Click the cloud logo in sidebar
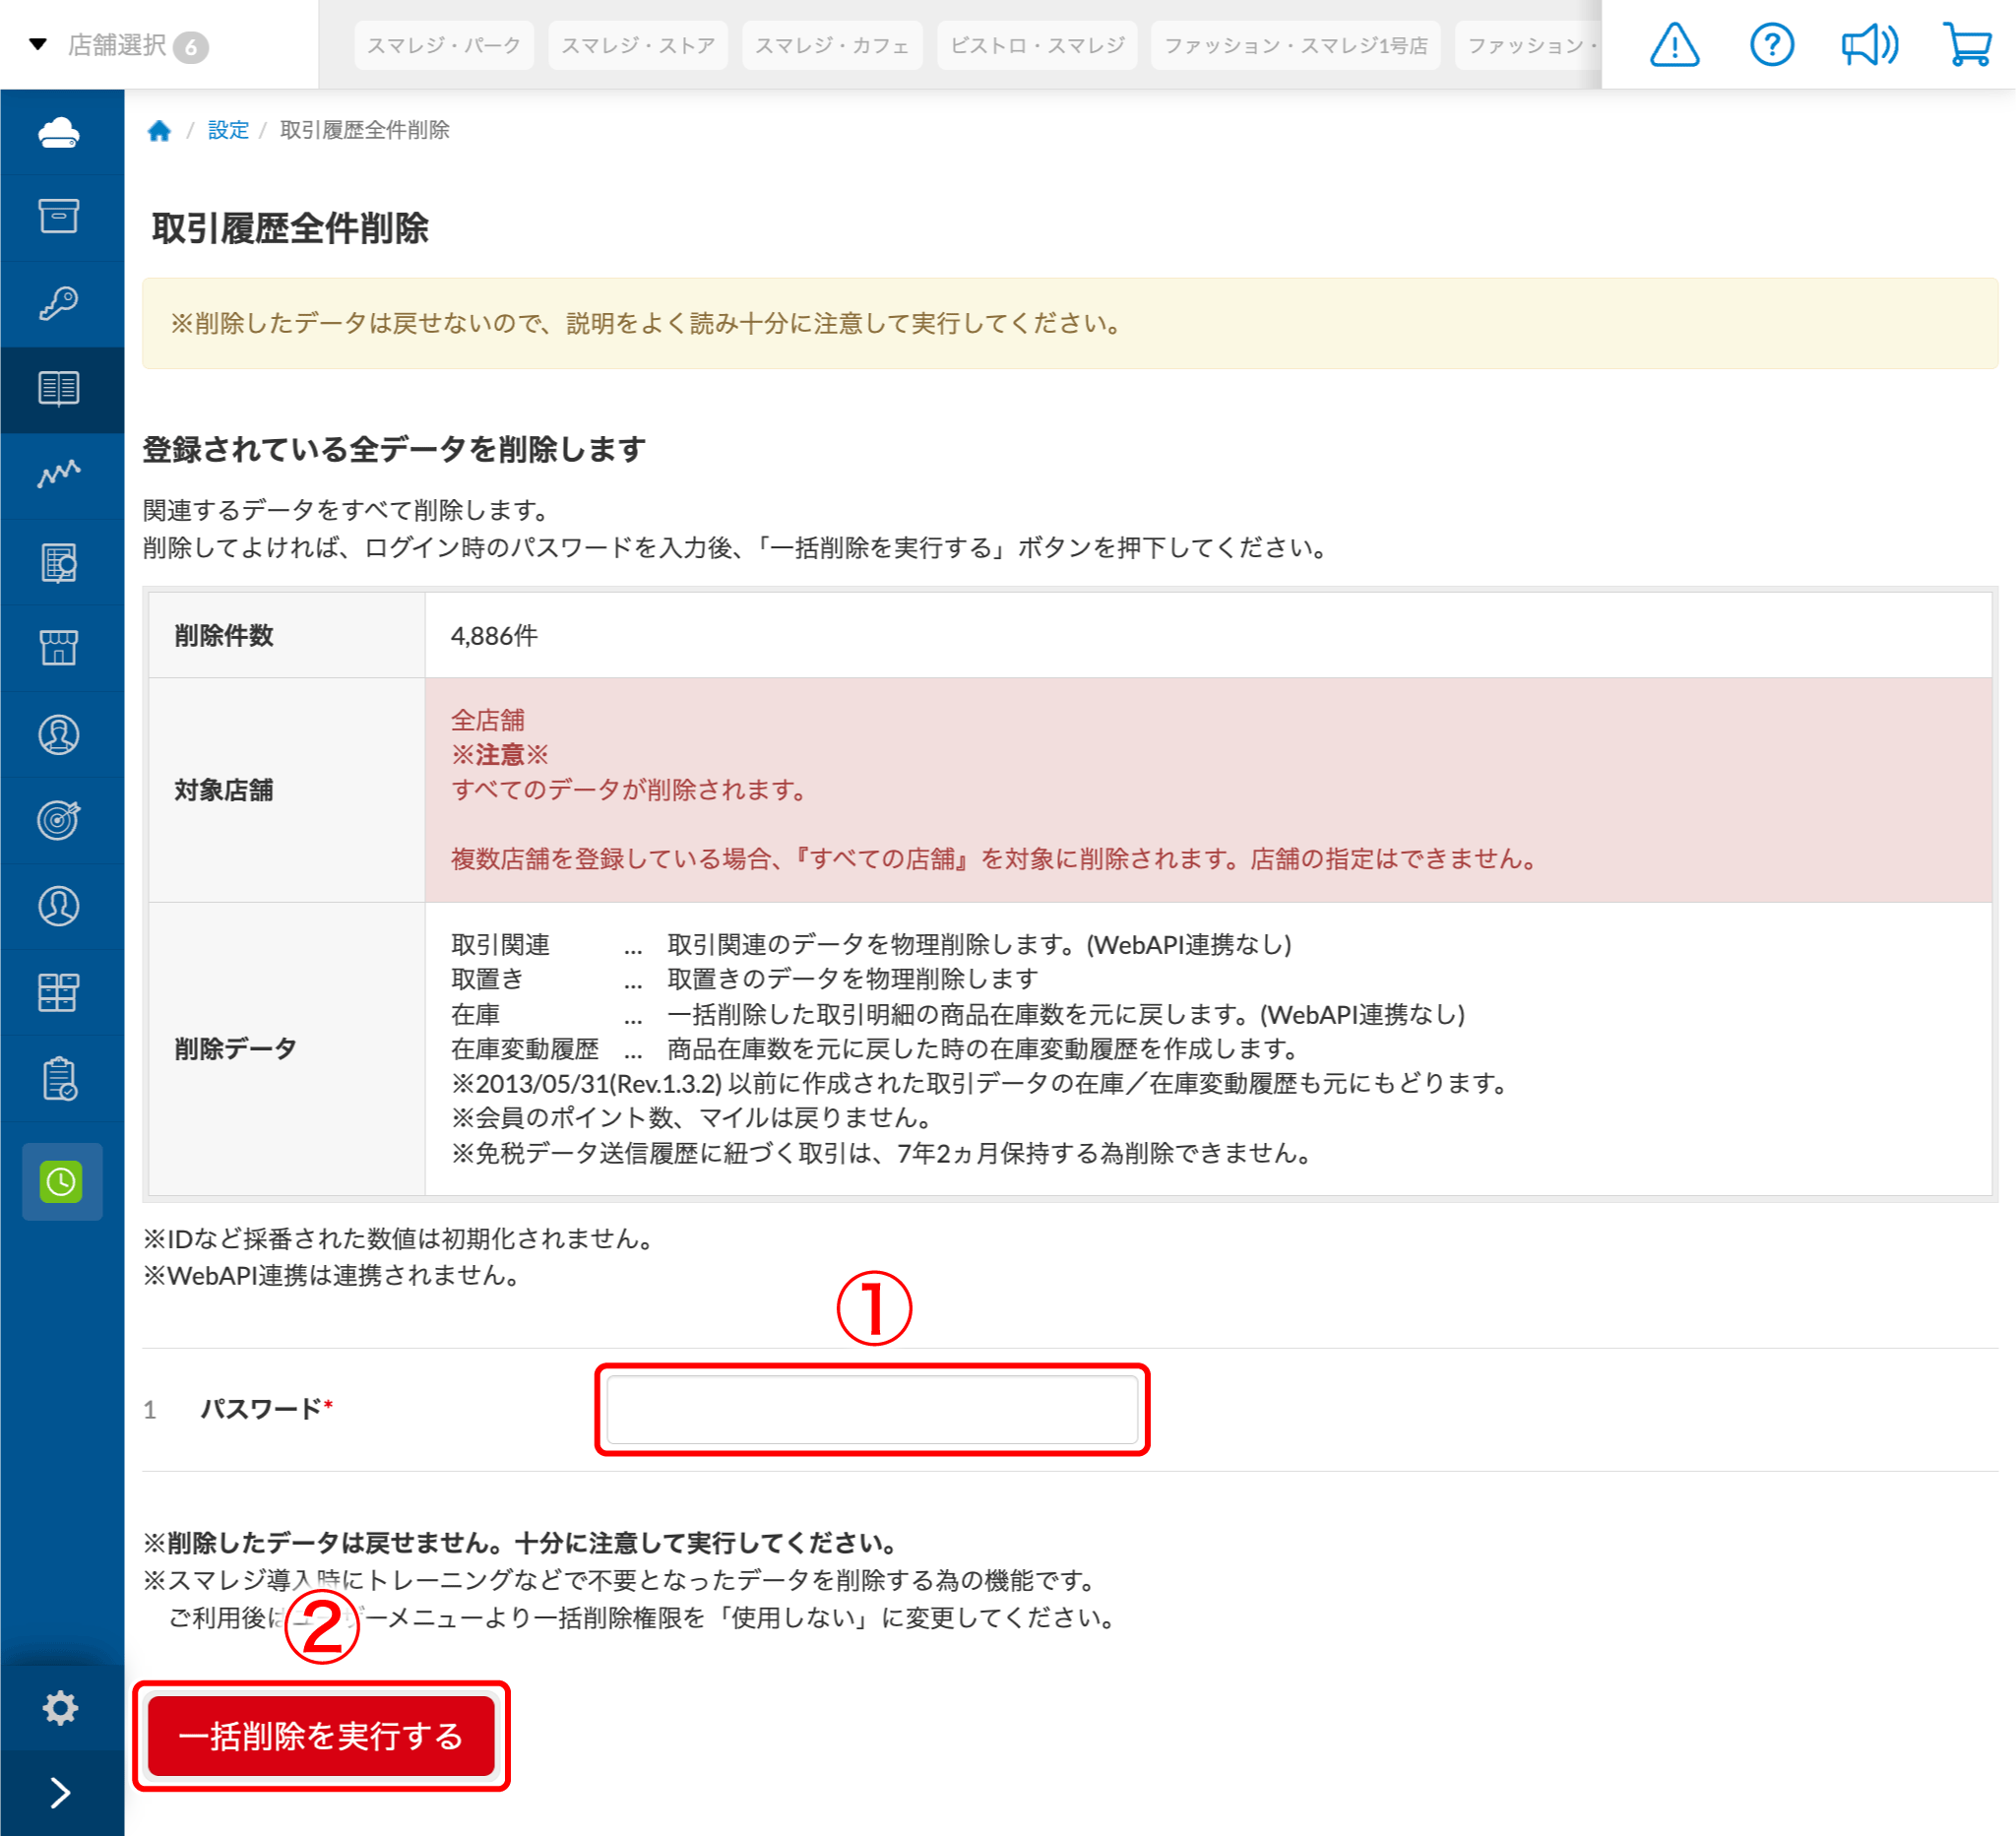 tap(59, 132)
